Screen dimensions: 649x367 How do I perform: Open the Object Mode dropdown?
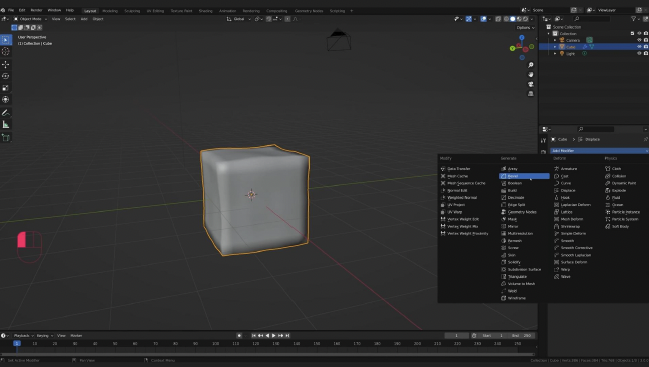(x=30, y=19)
